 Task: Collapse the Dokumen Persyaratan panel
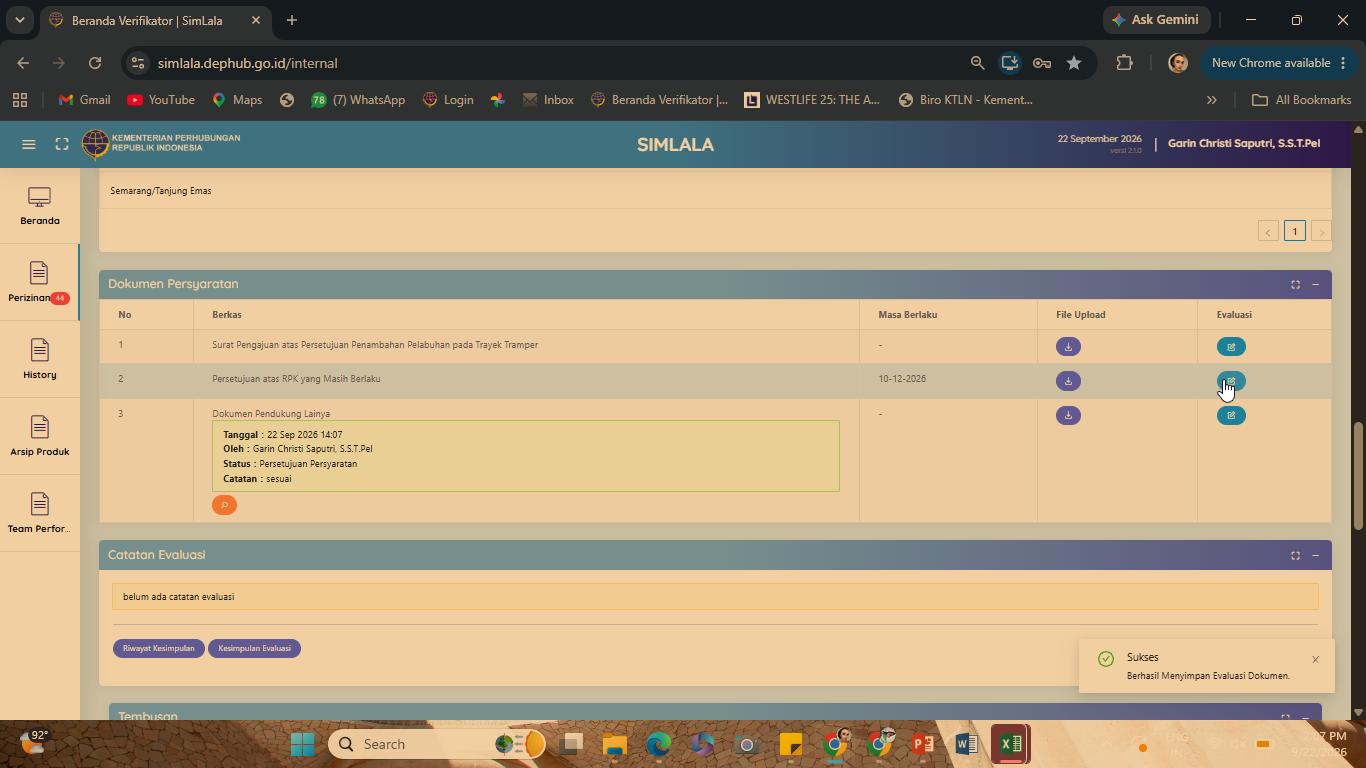(1315, 285)
